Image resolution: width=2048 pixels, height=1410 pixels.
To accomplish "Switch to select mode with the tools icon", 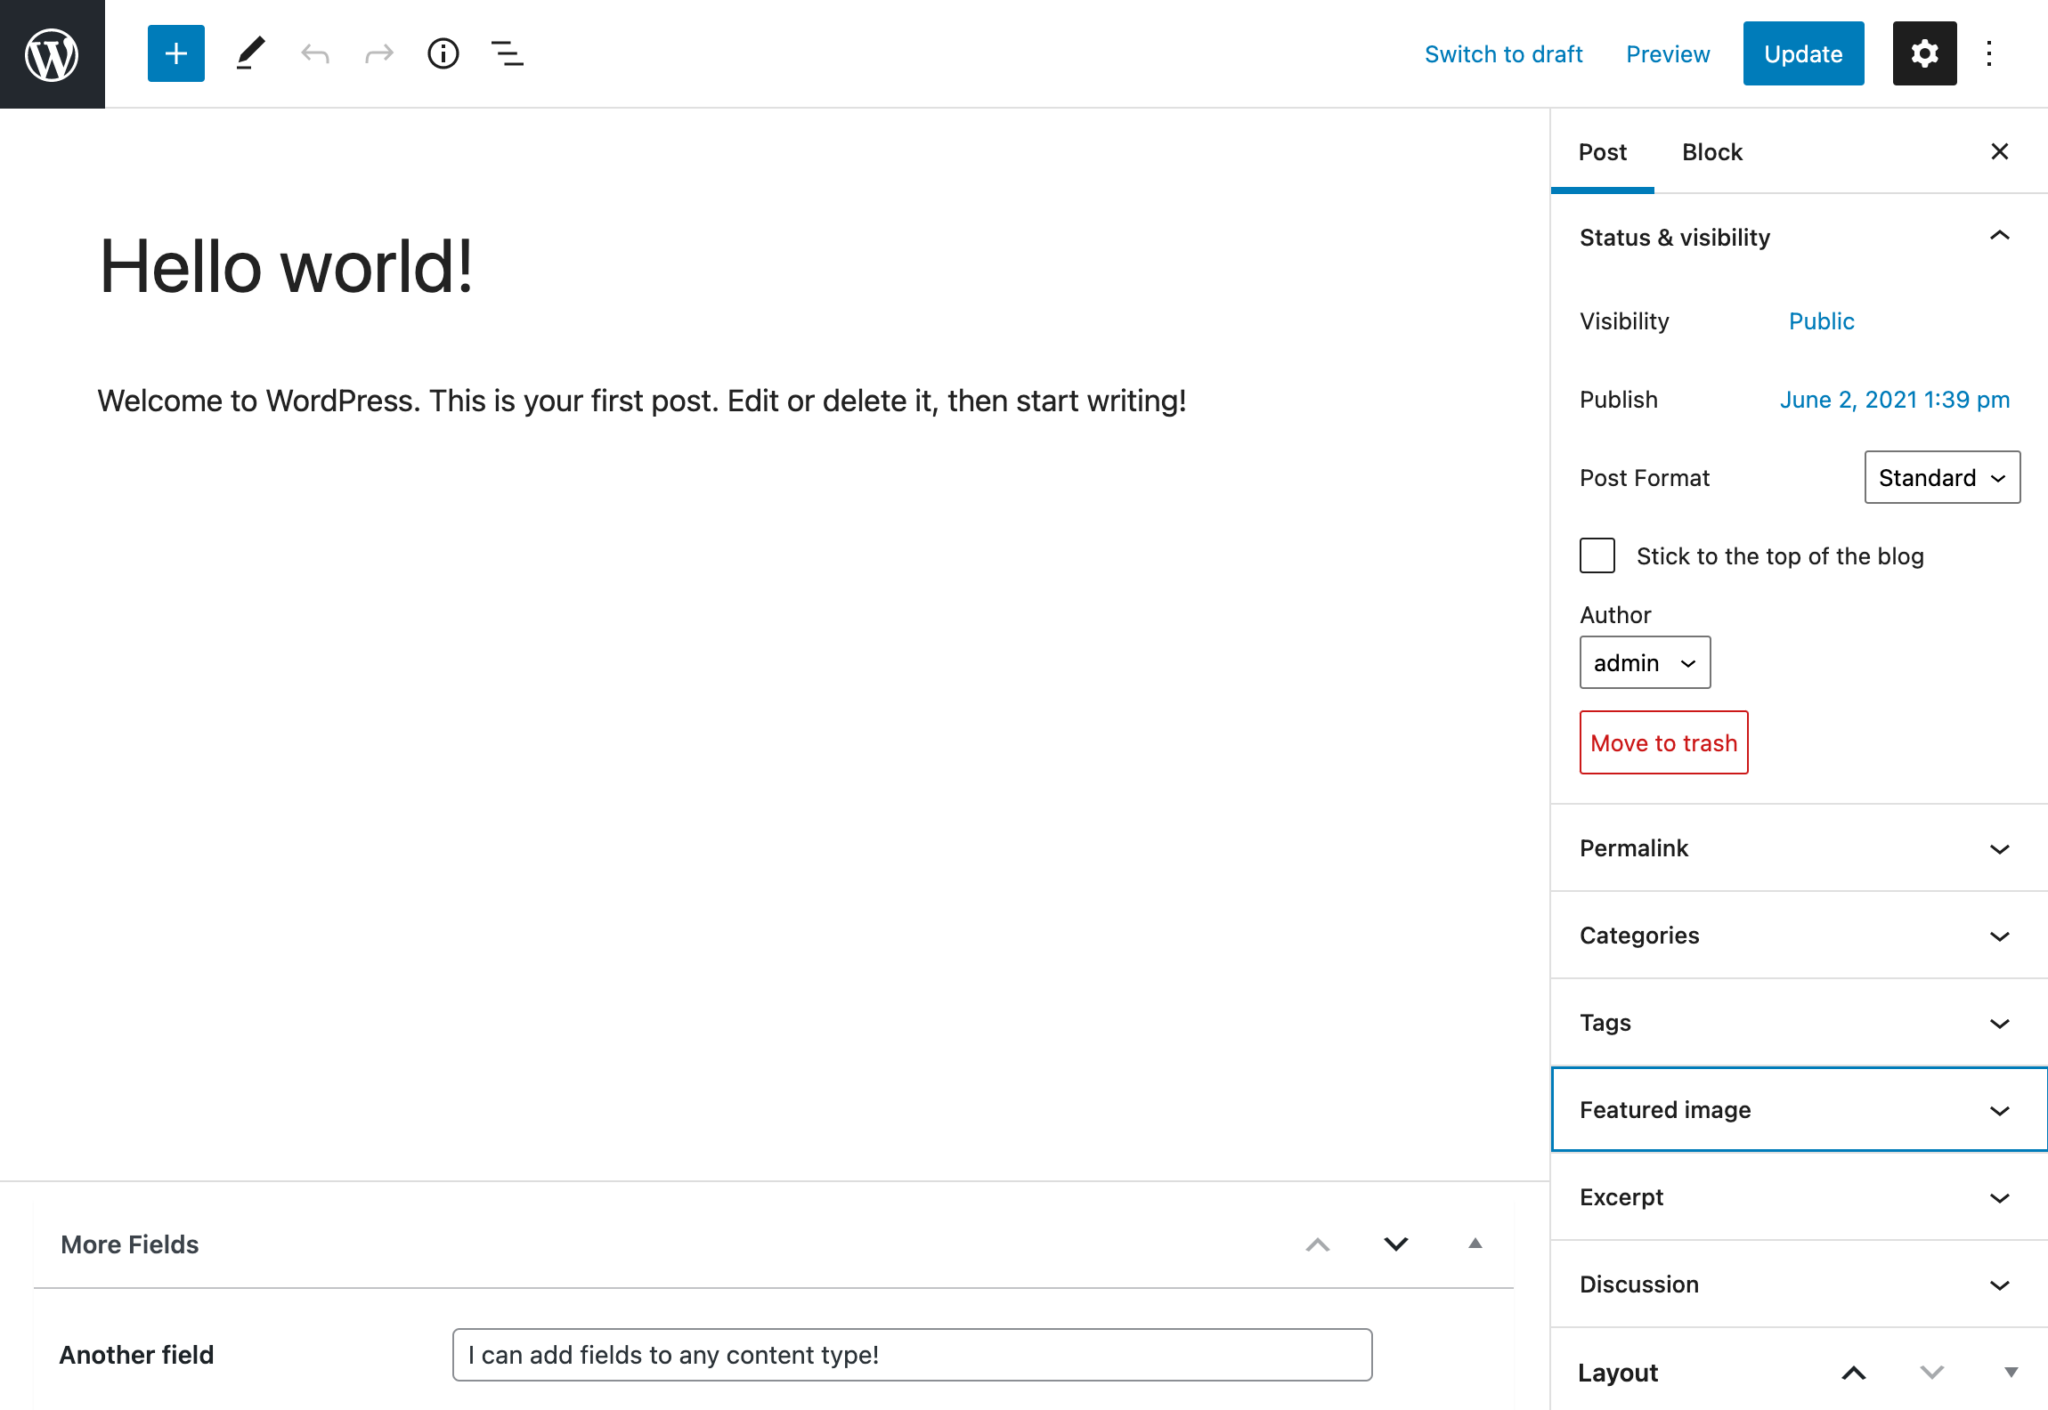I will tap(249, 53).
